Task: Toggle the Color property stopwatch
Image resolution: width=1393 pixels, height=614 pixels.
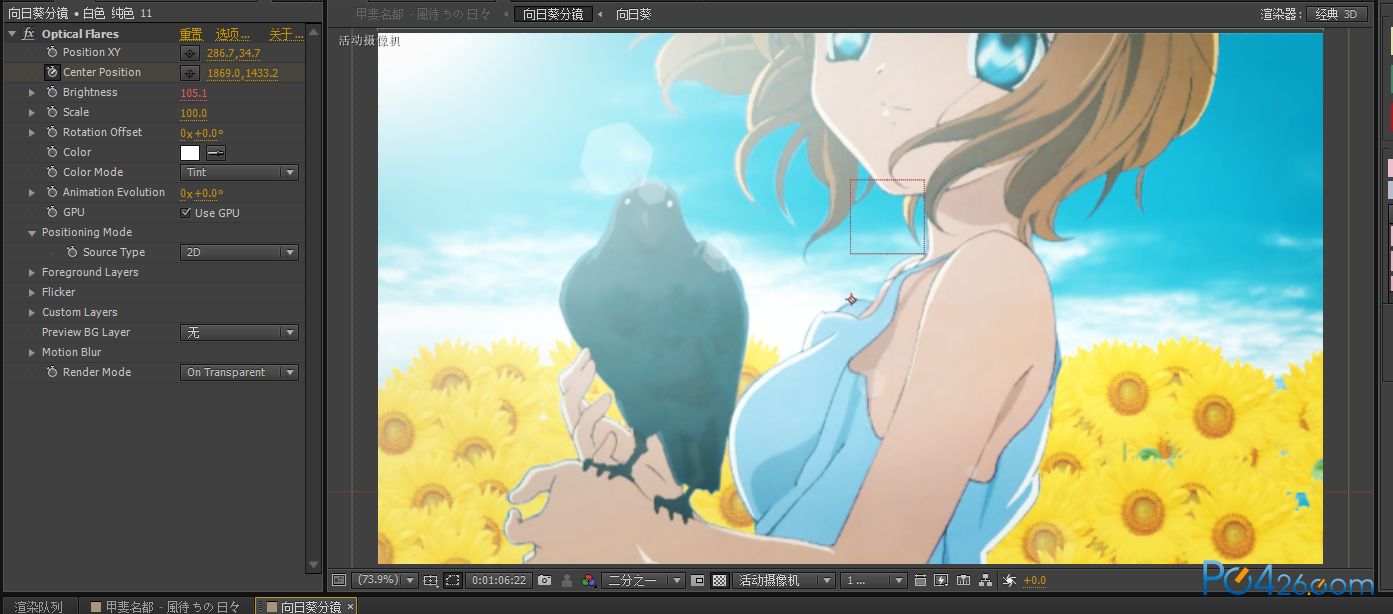Action: tap(52, 152)
